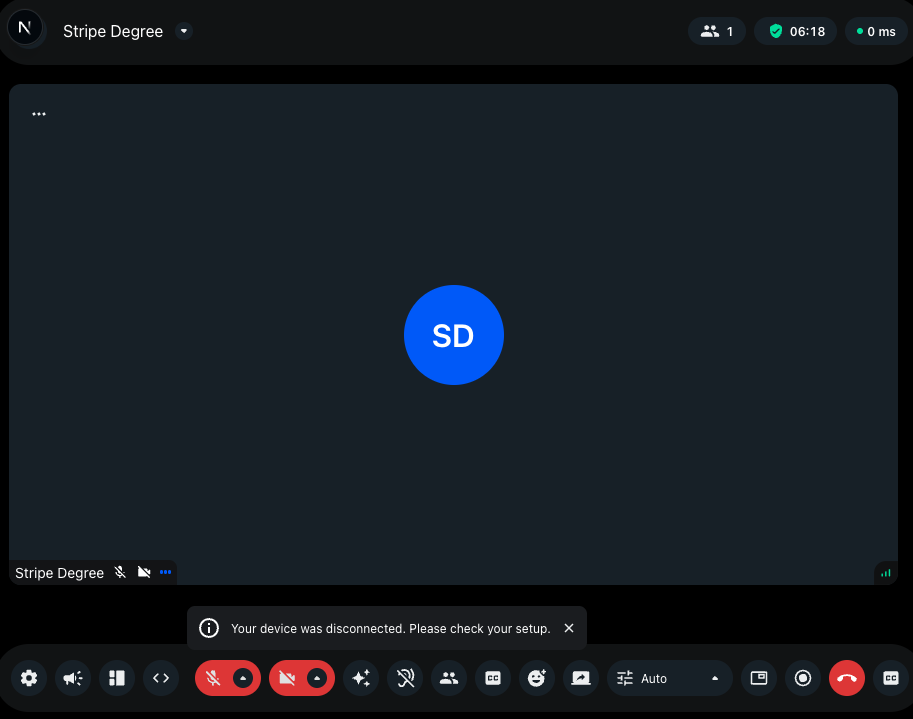Open the camera selection caret
913x719 pixels.
(x=318, y=678)
